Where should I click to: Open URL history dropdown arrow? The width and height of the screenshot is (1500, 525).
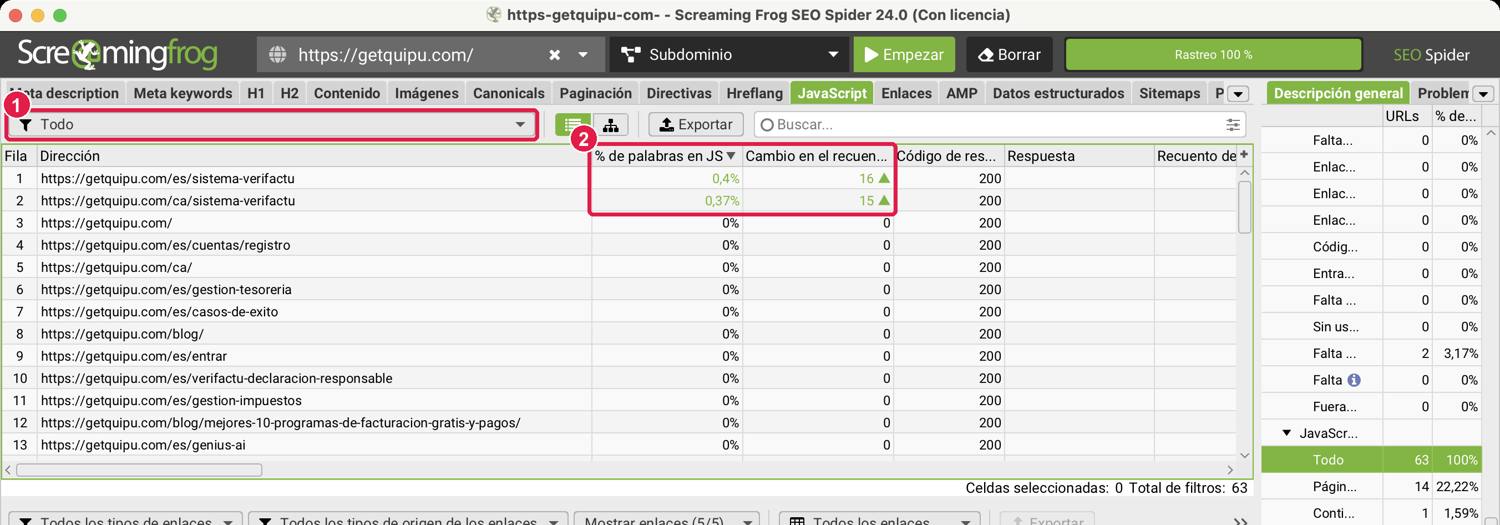pyautogui.click(x=584, y=55)
